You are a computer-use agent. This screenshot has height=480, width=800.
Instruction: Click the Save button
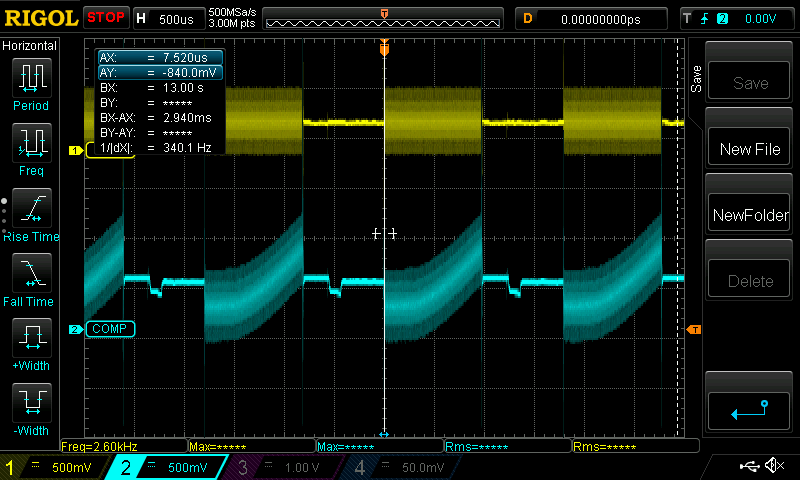click(748, 82)
